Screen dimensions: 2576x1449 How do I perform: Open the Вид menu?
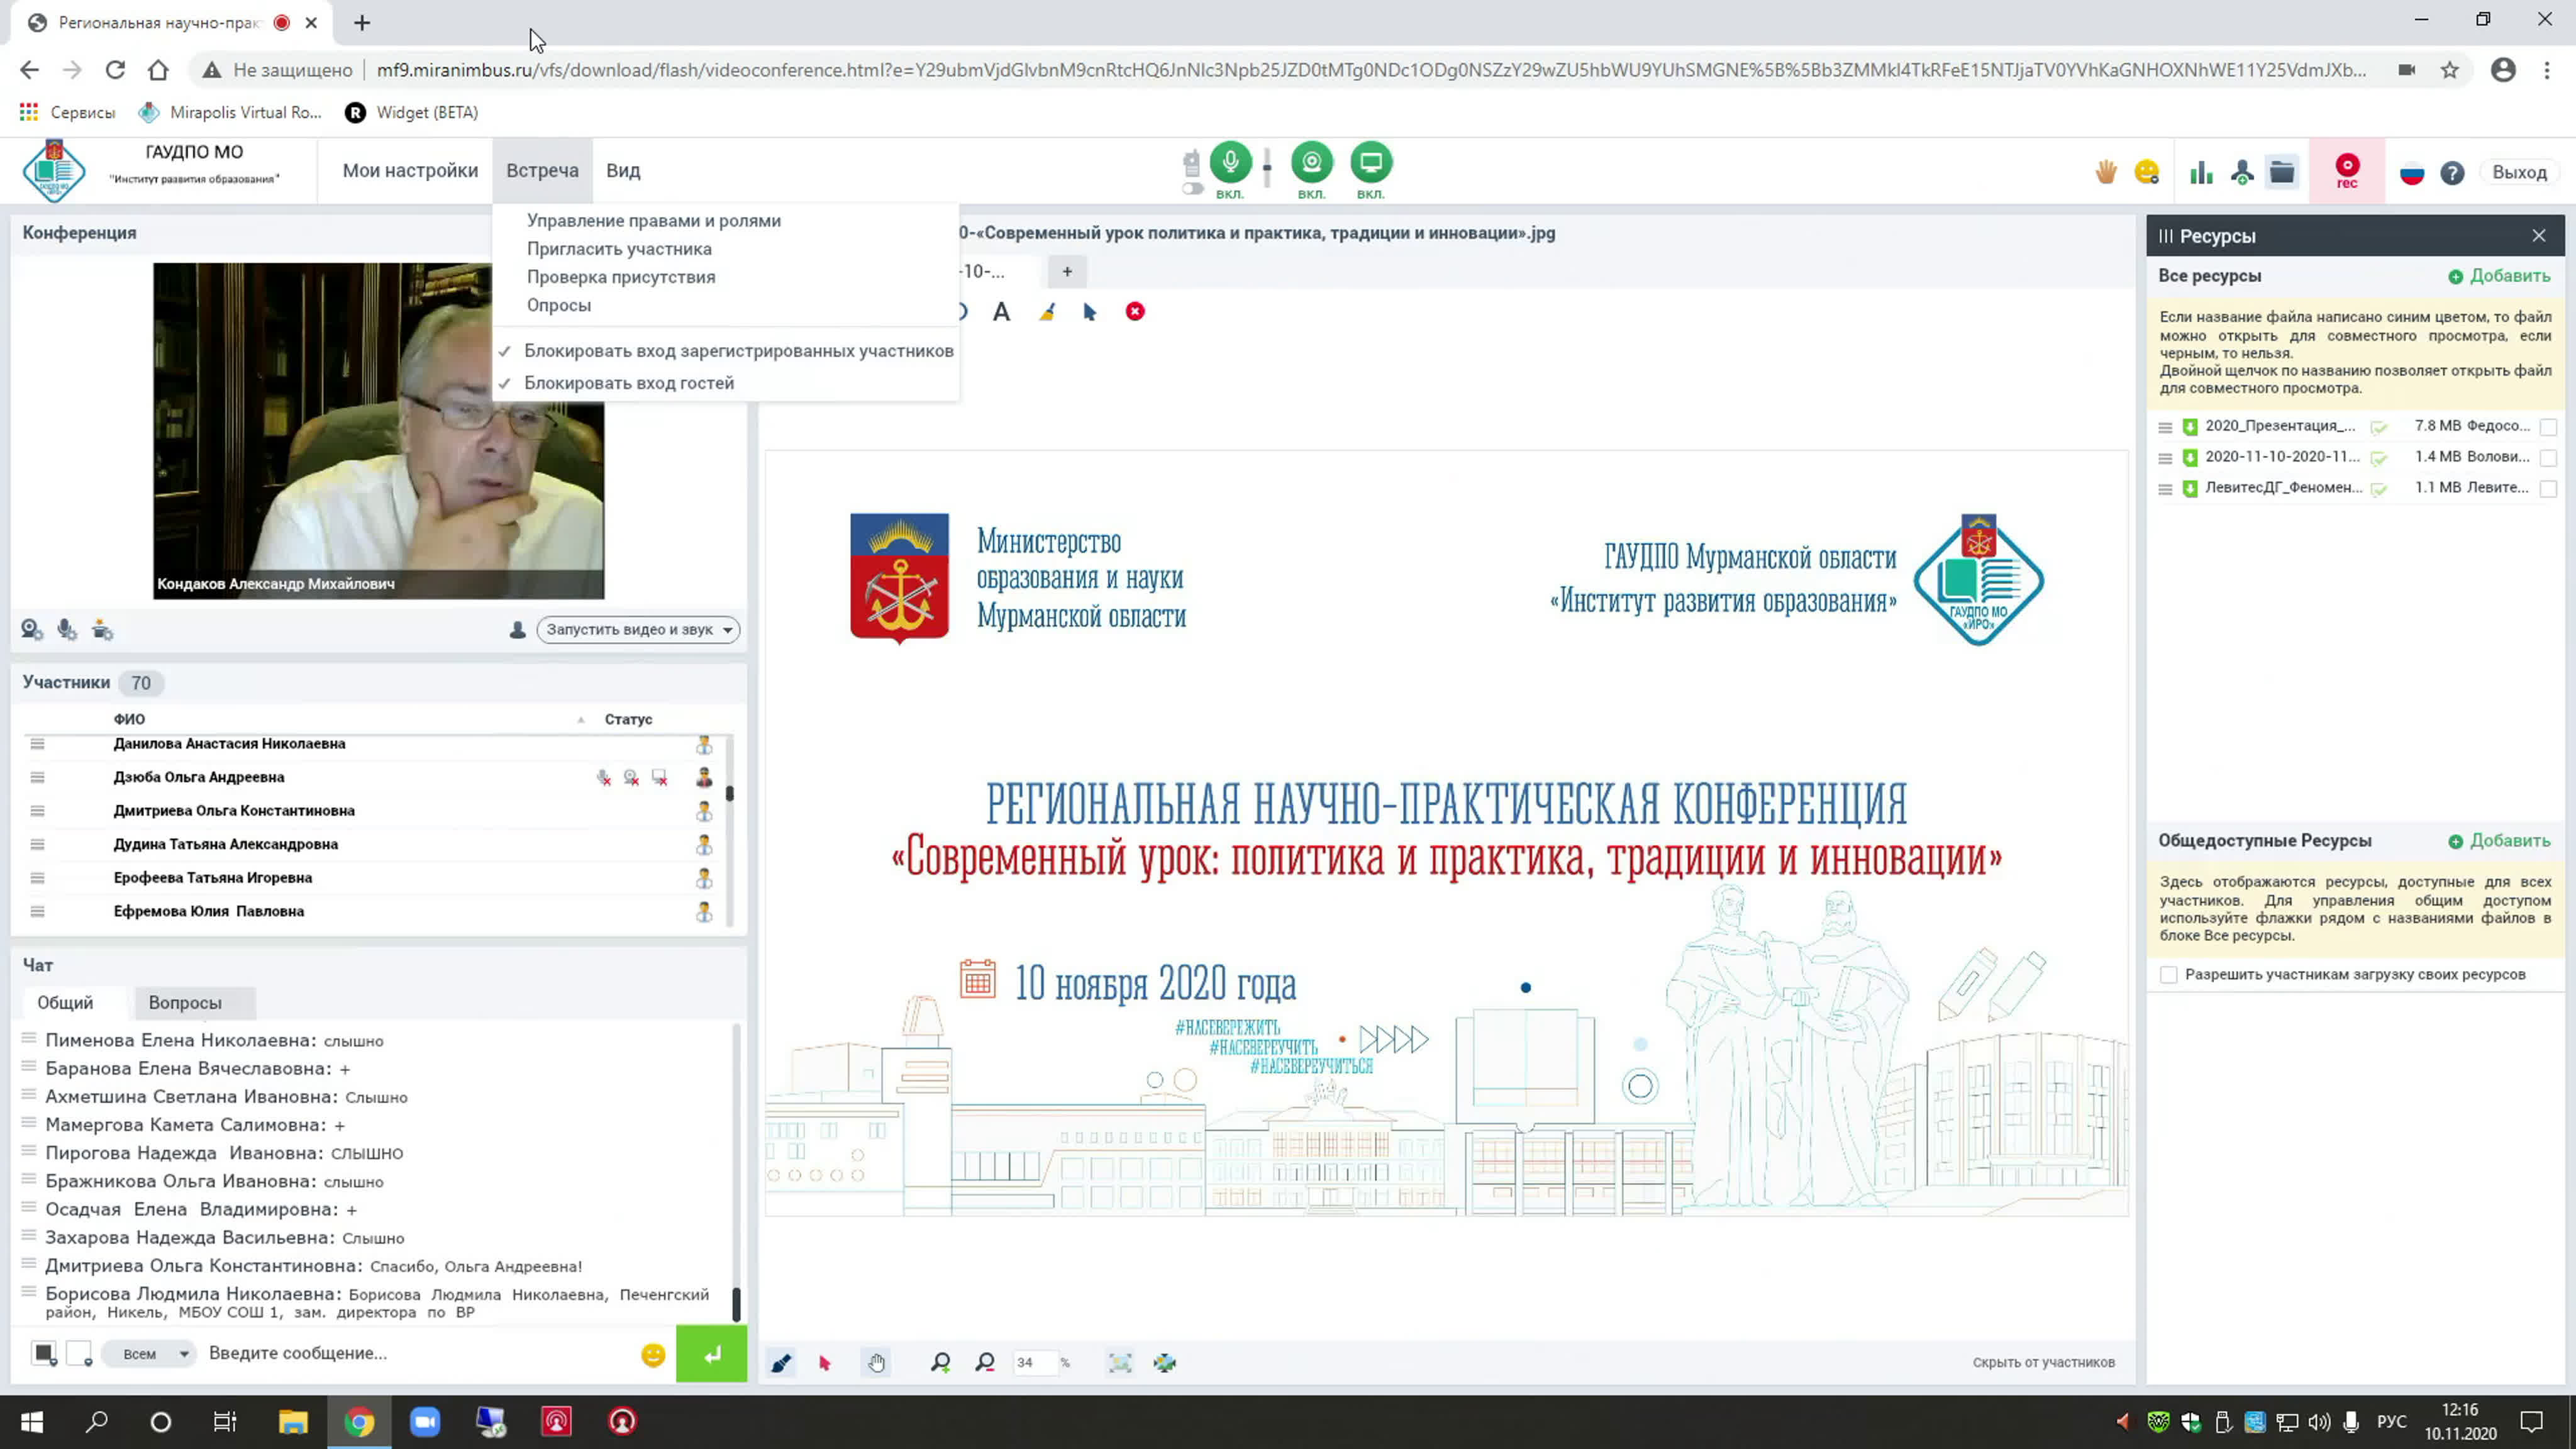(623, 170)
